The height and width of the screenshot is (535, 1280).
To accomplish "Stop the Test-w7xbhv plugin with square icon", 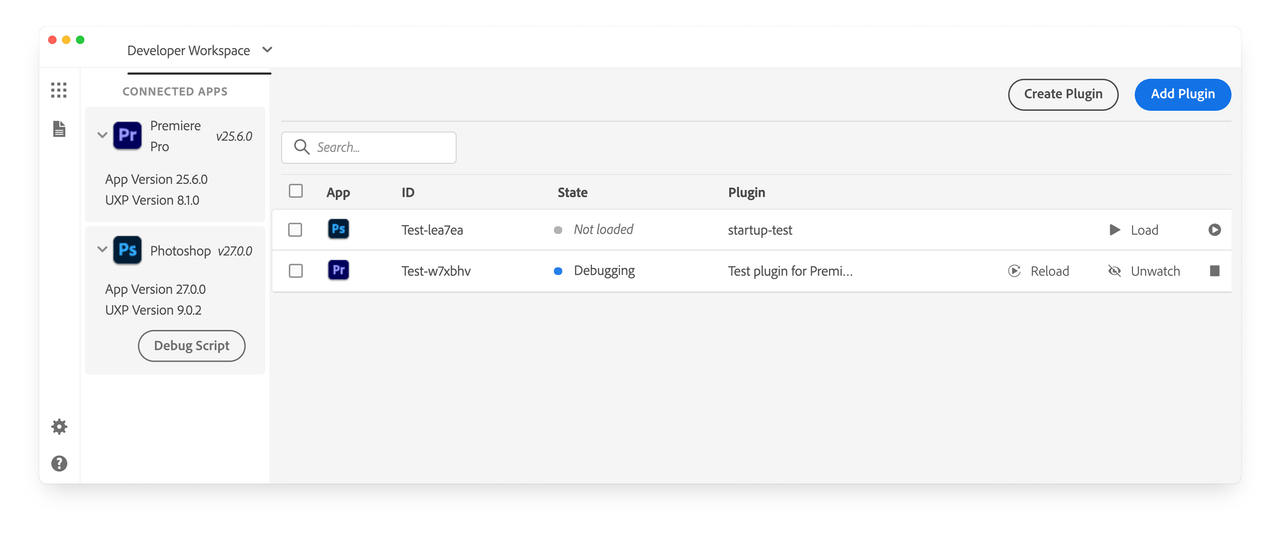I will (x=1214, y=271).
